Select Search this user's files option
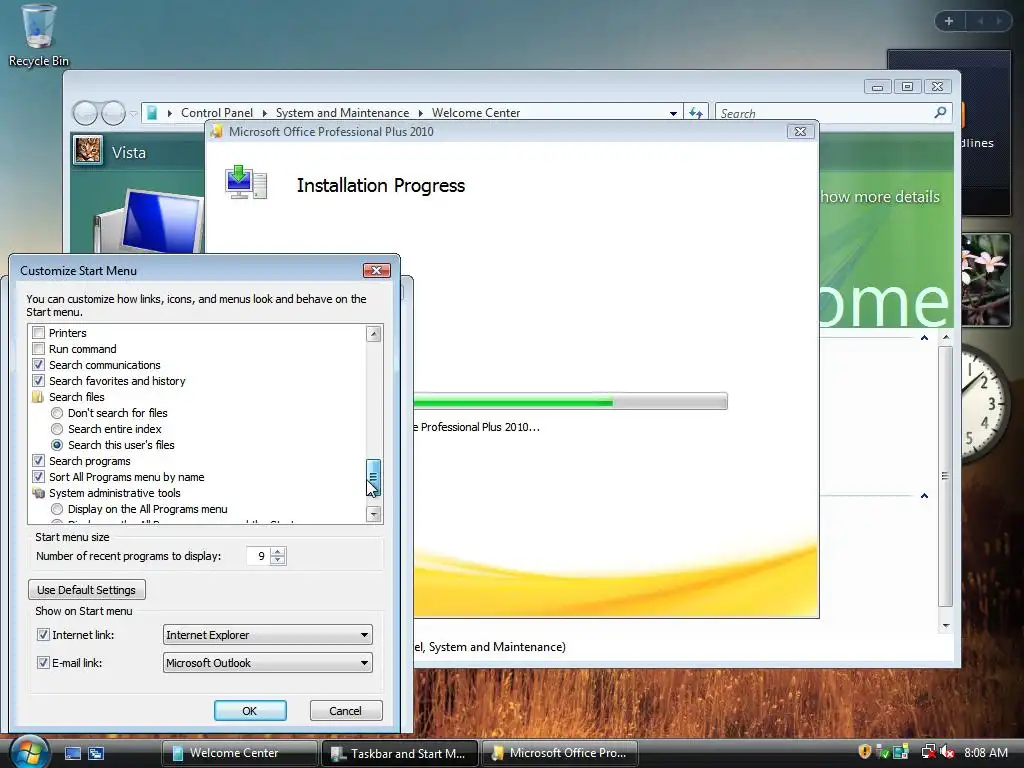This screenshot has height=768, width=1024. 57,445
